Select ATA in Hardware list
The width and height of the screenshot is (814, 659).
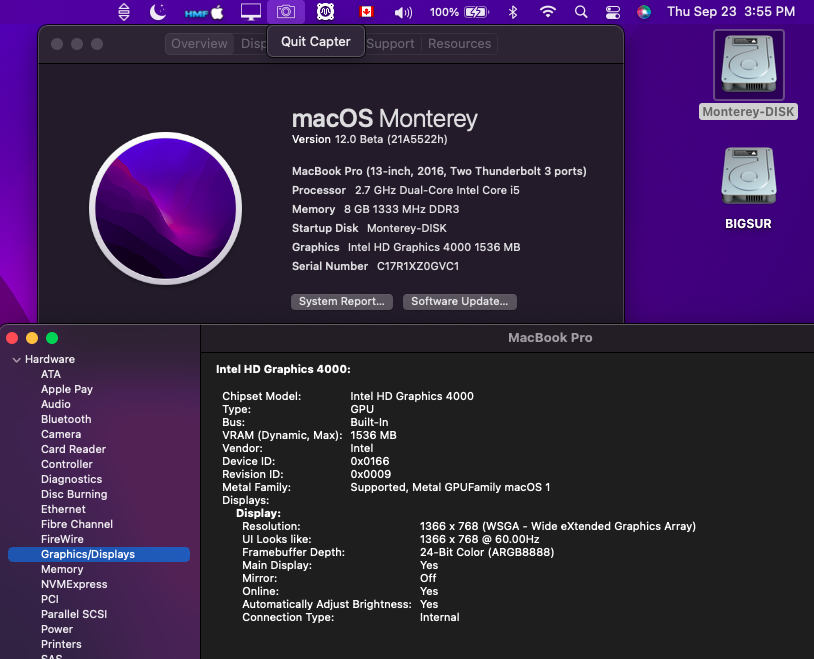pos(51,374)
